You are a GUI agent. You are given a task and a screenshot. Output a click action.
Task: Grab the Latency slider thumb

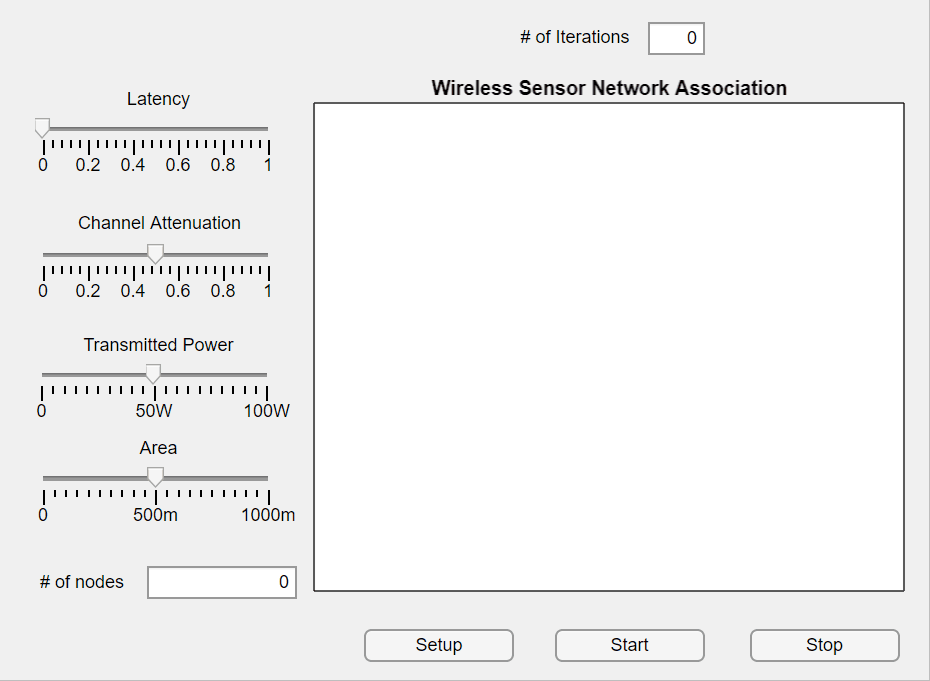42,128
